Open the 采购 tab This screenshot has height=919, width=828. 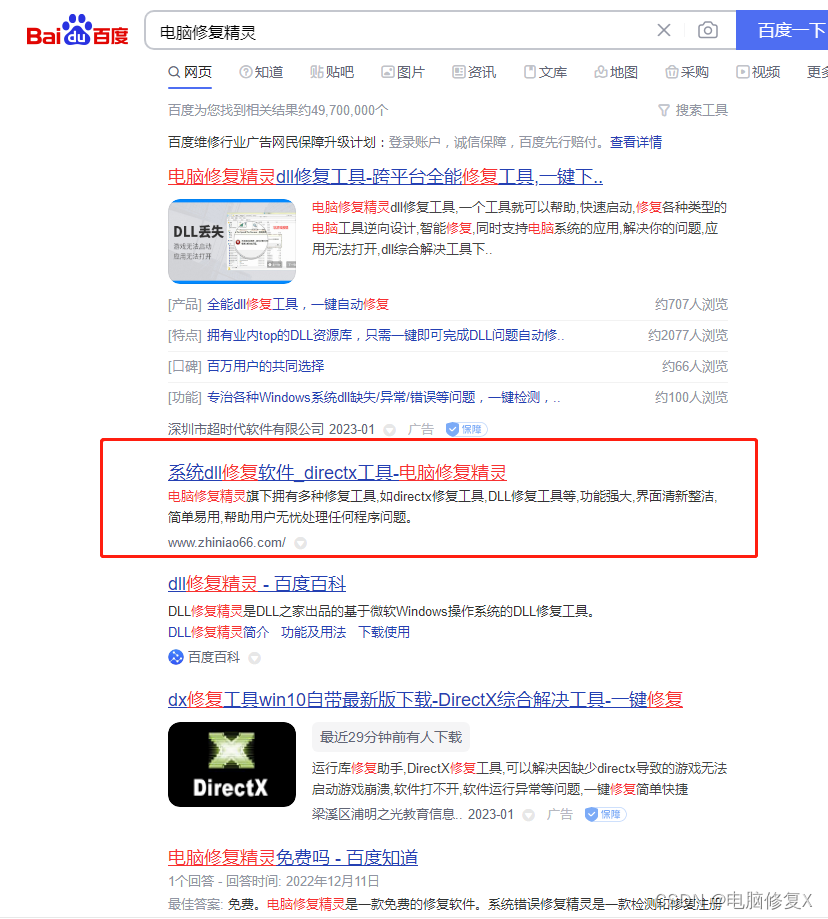pos(687,72)
